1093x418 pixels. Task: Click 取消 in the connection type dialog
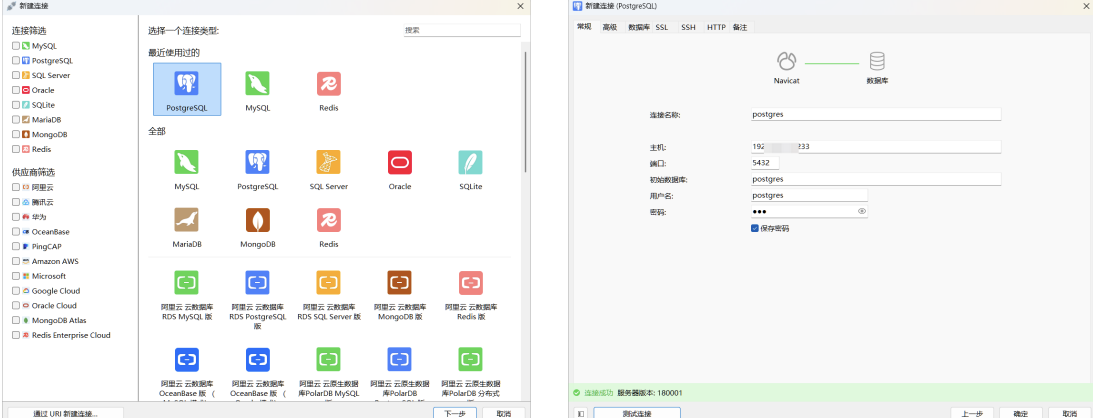505,413
